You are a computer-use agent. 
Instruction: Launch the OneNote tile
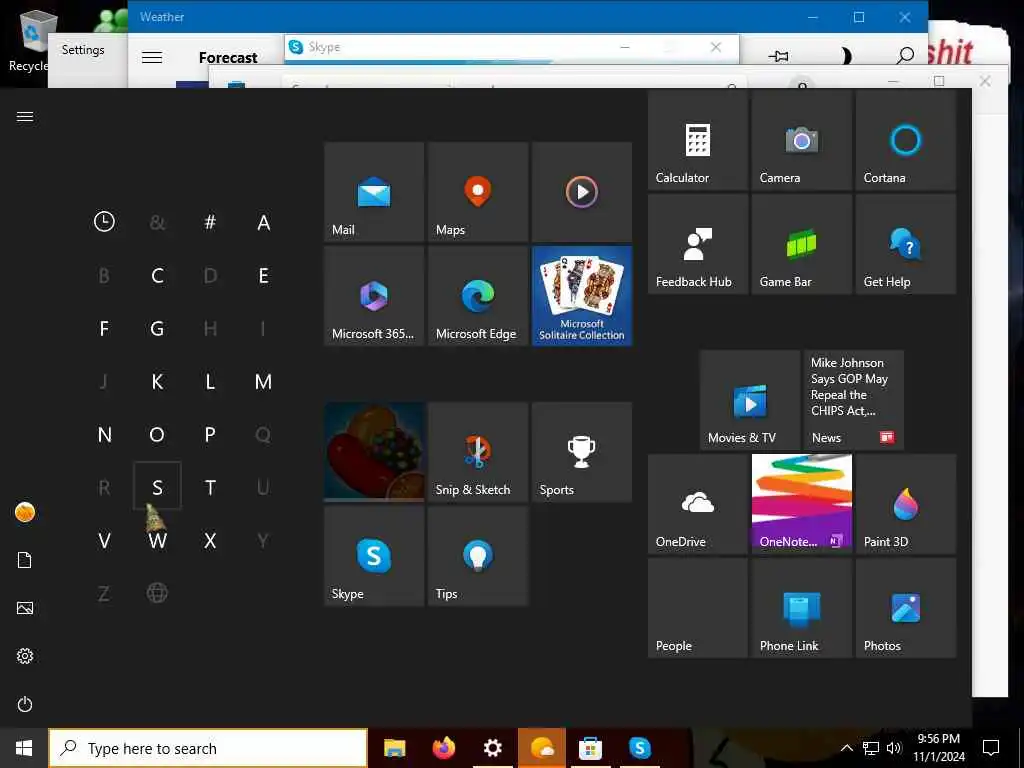click(802, 504)
